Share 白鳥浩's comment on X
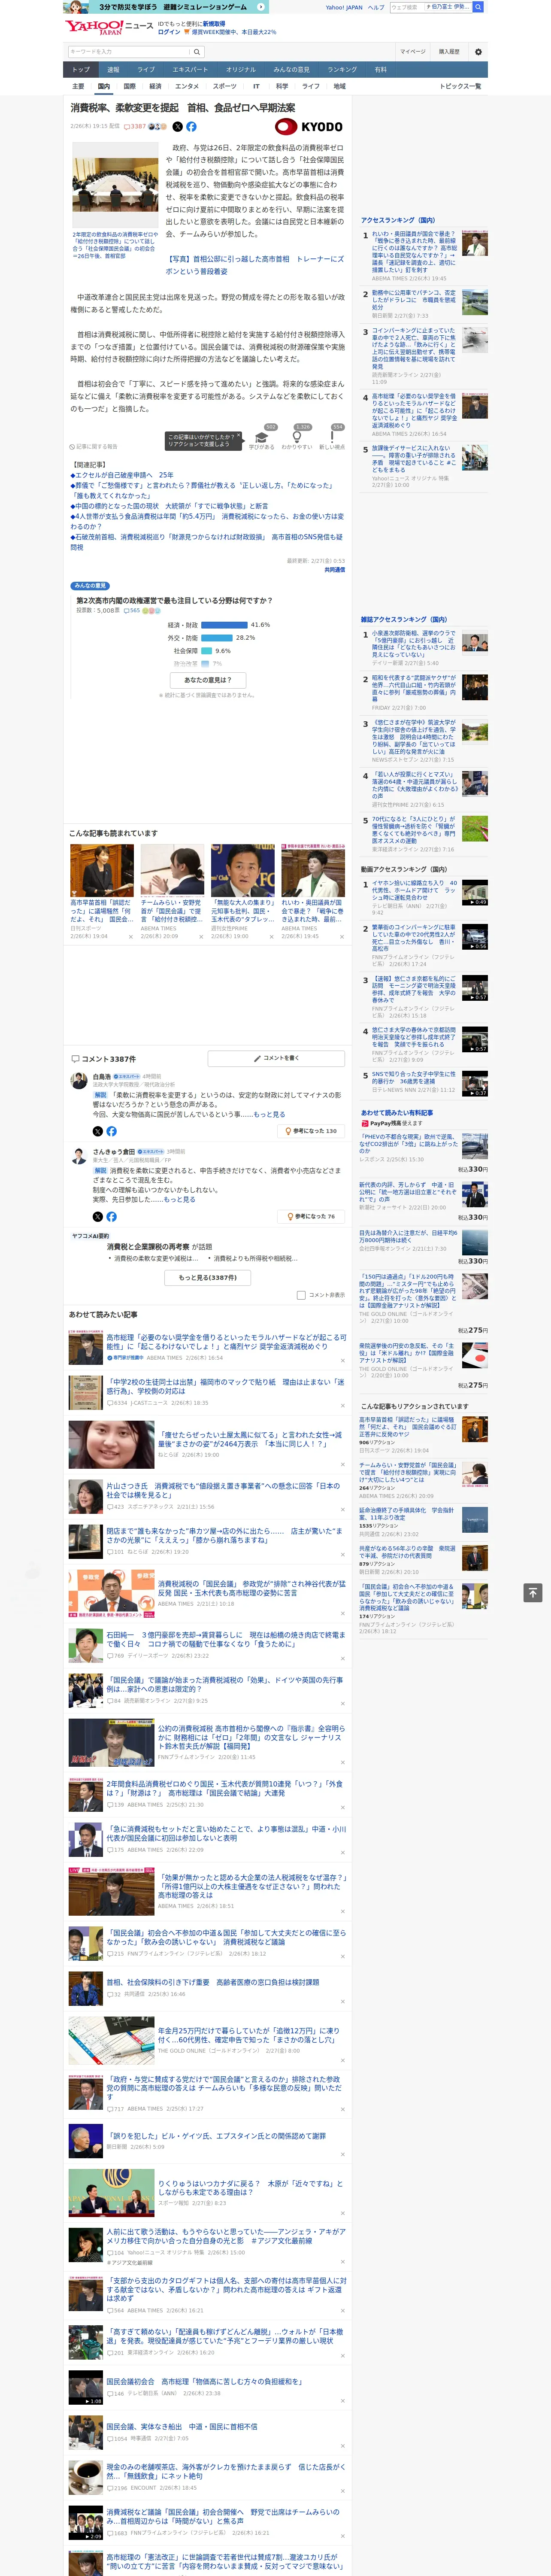 pyautogui.click(x=97, y=1131)
